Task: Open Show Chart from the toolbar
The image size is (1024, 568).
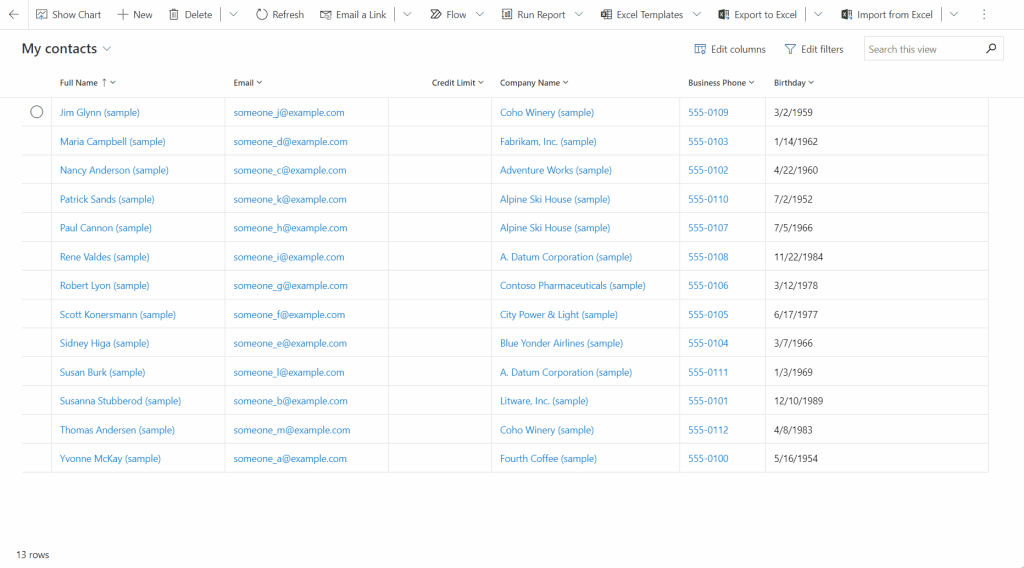Action: tap(68, 15)
